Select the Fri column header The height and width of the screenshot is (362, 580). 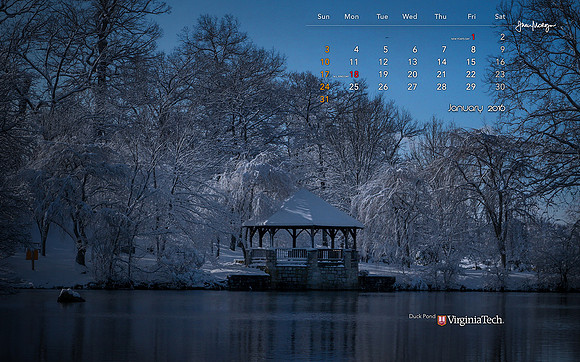tap(472, 17)
